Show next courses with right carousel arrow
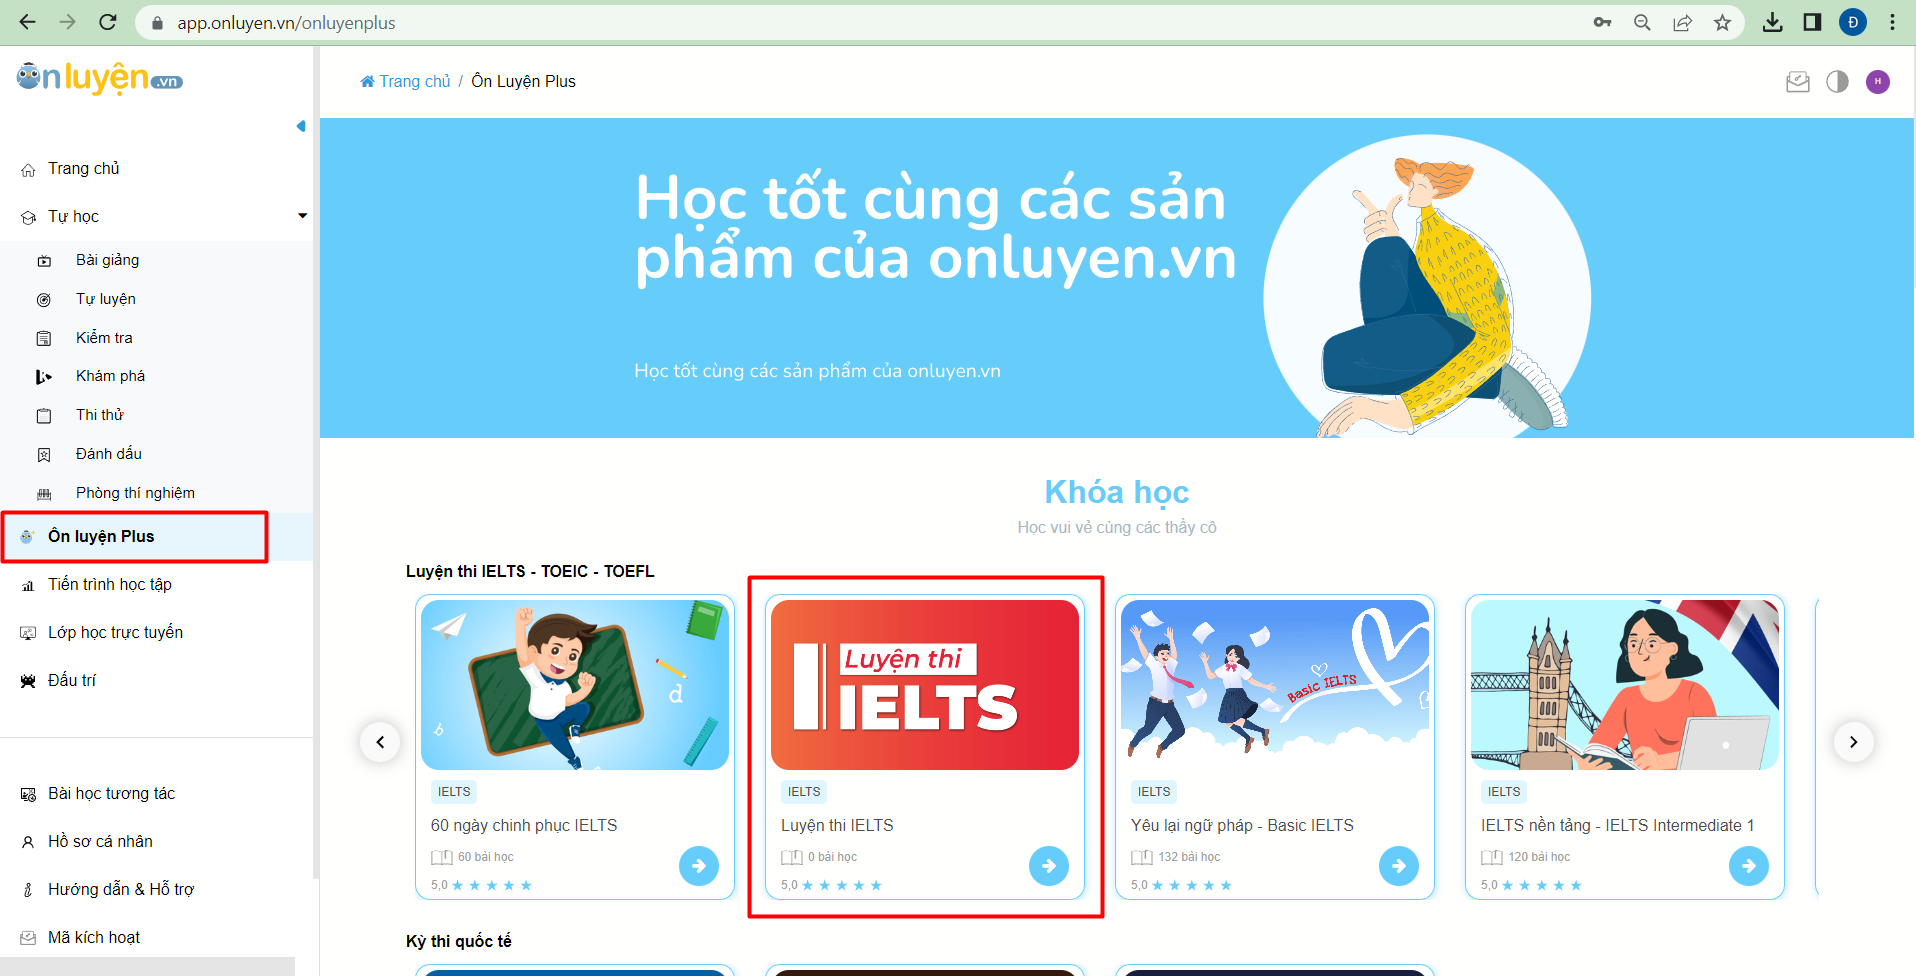 [1853, 742]
